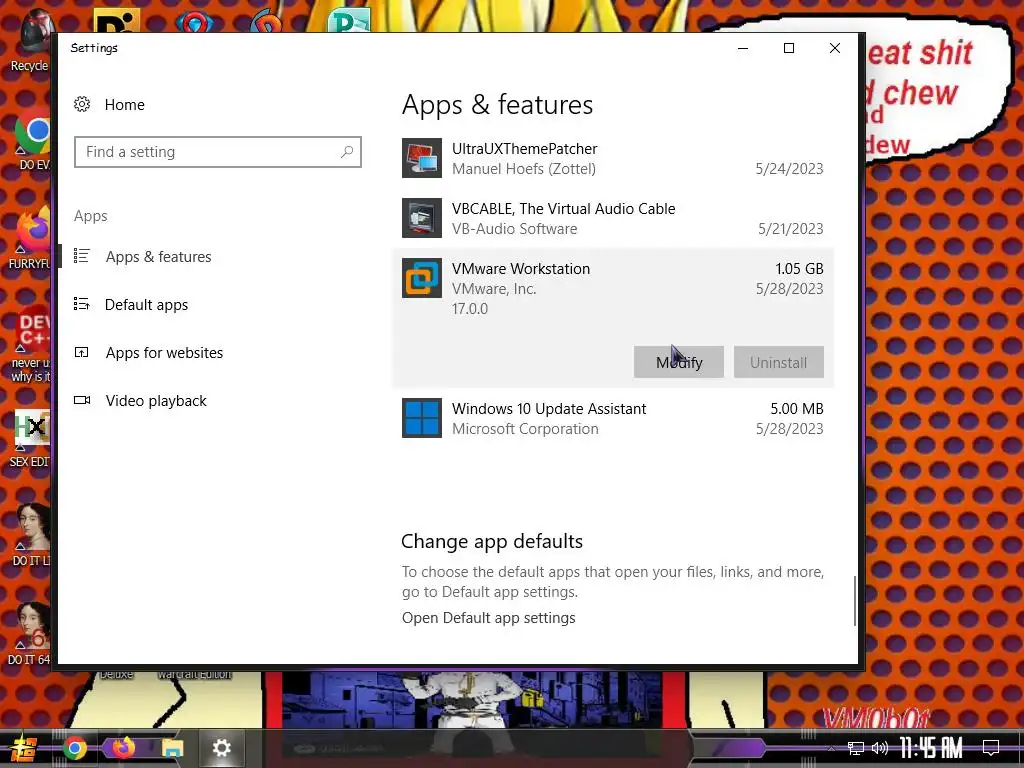Image resolution: width=1024 pixels, height=768 pixels.
Task: Select the Chrome desktop shortcut
Action: [x=33, y=140]
